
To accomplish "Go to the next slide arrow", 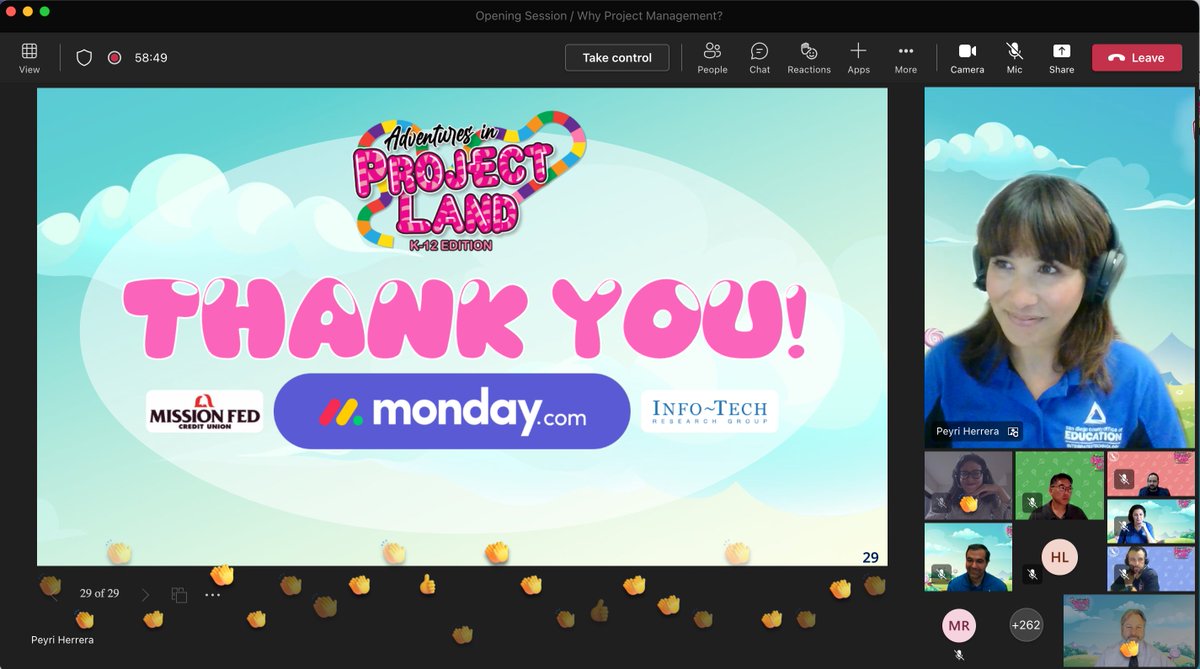I will tap(145, 594).
